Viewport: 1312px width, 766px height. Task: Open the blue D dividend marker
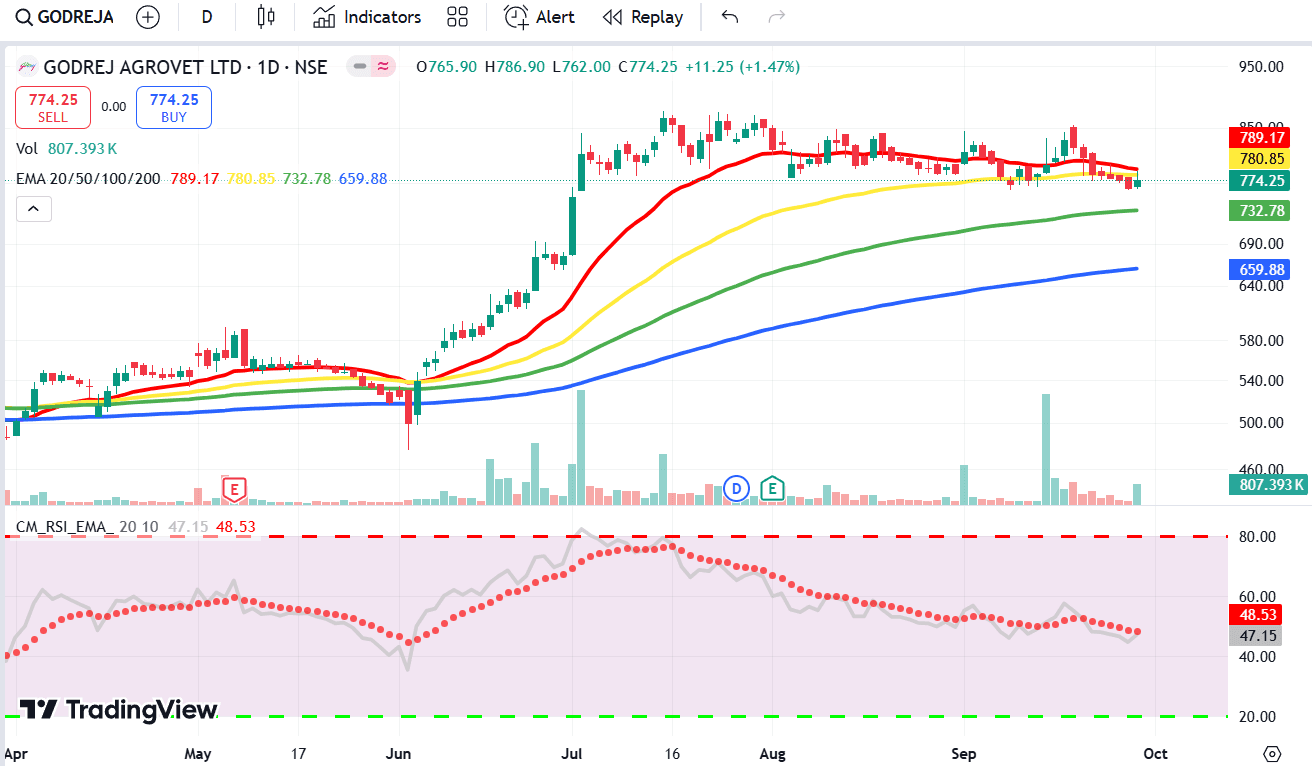point(737,489)
